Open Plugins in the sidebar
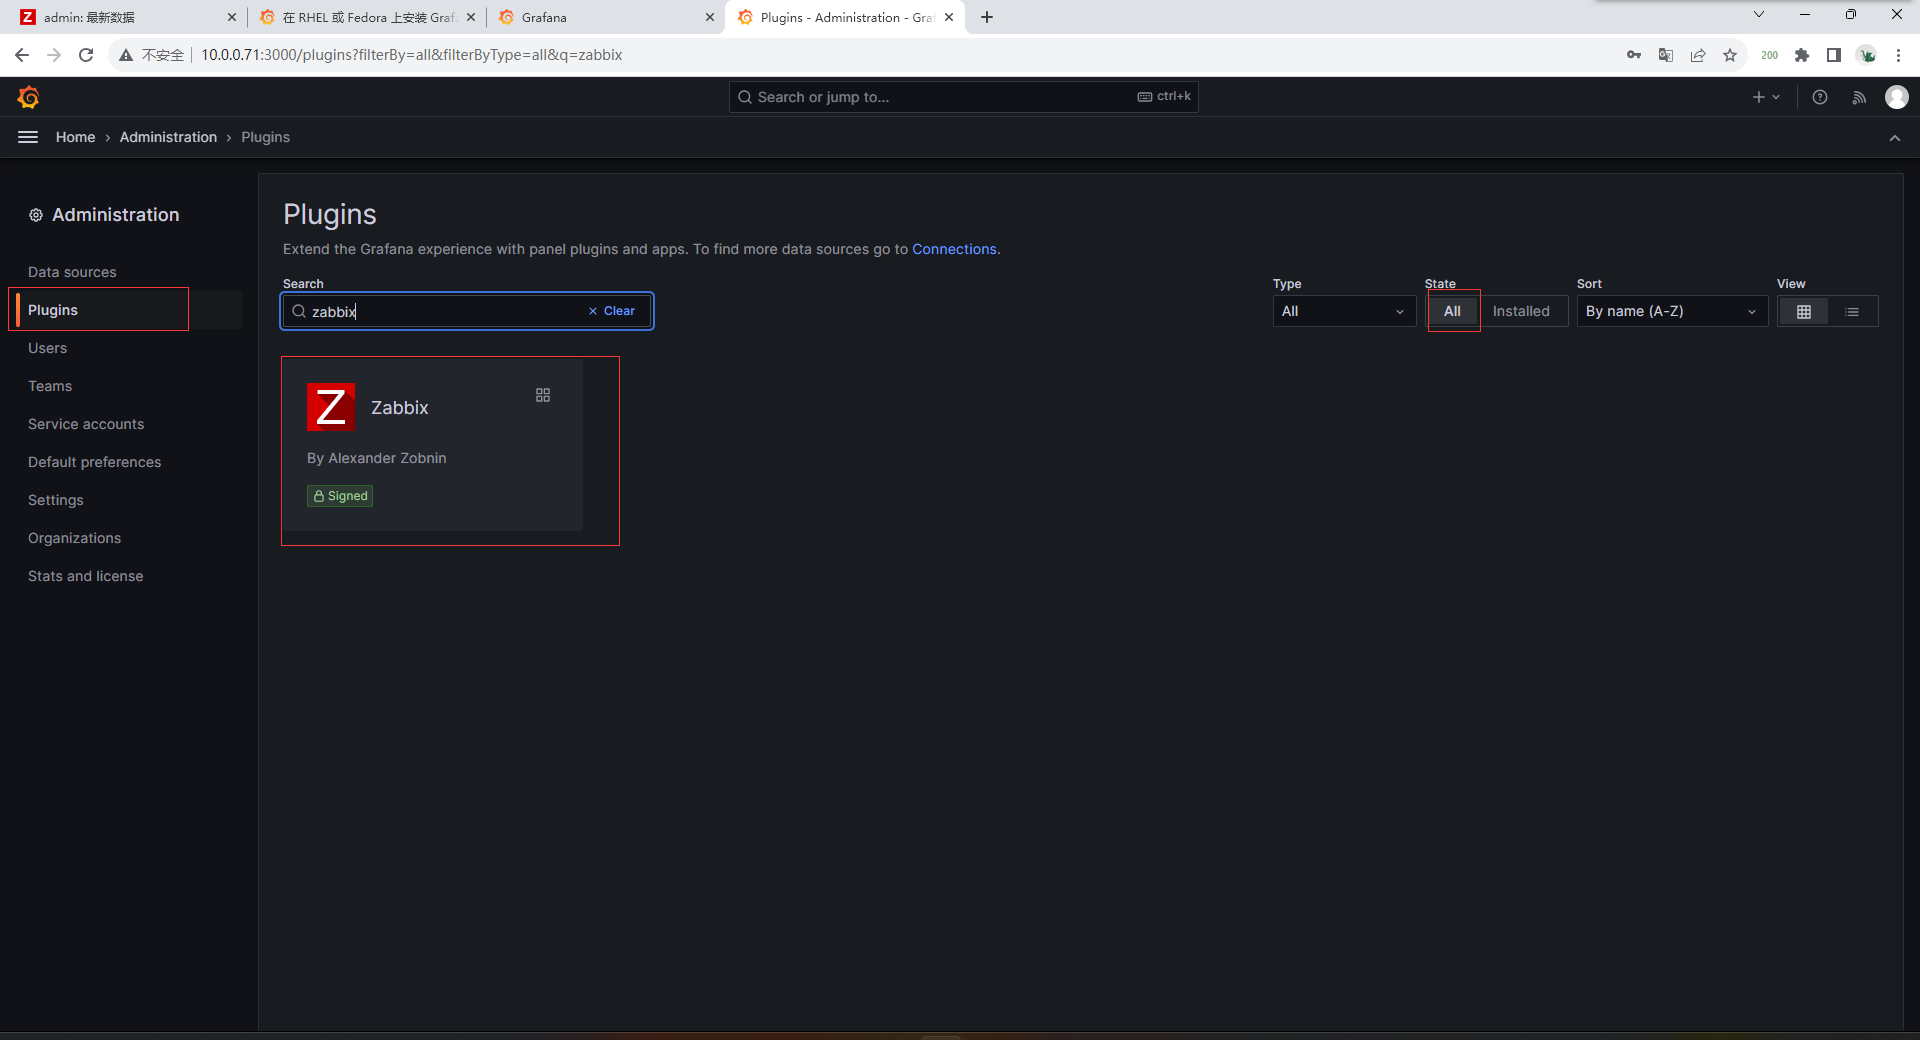 pos(53,310)
